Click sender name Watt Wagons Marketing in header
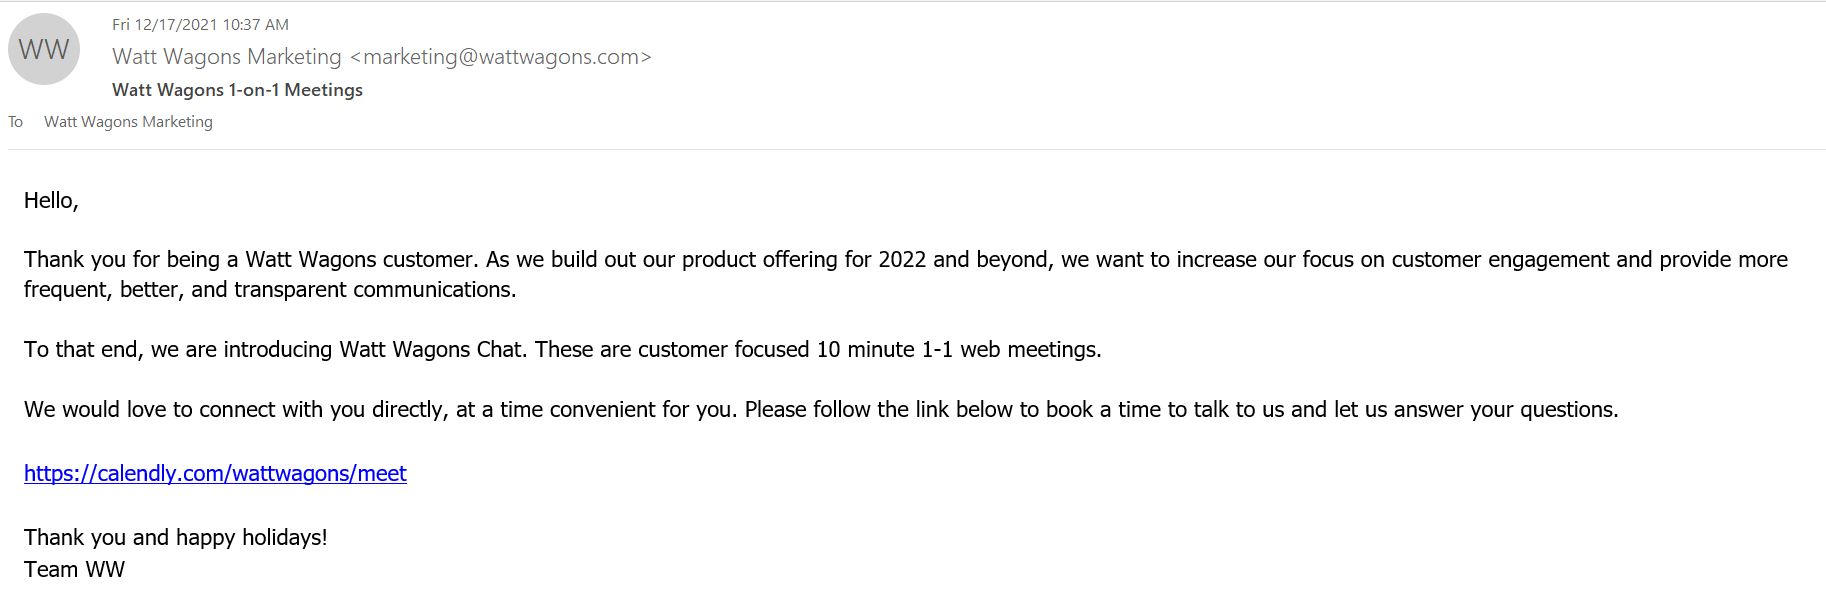The image size is (1826, 606). pos(227,57)
